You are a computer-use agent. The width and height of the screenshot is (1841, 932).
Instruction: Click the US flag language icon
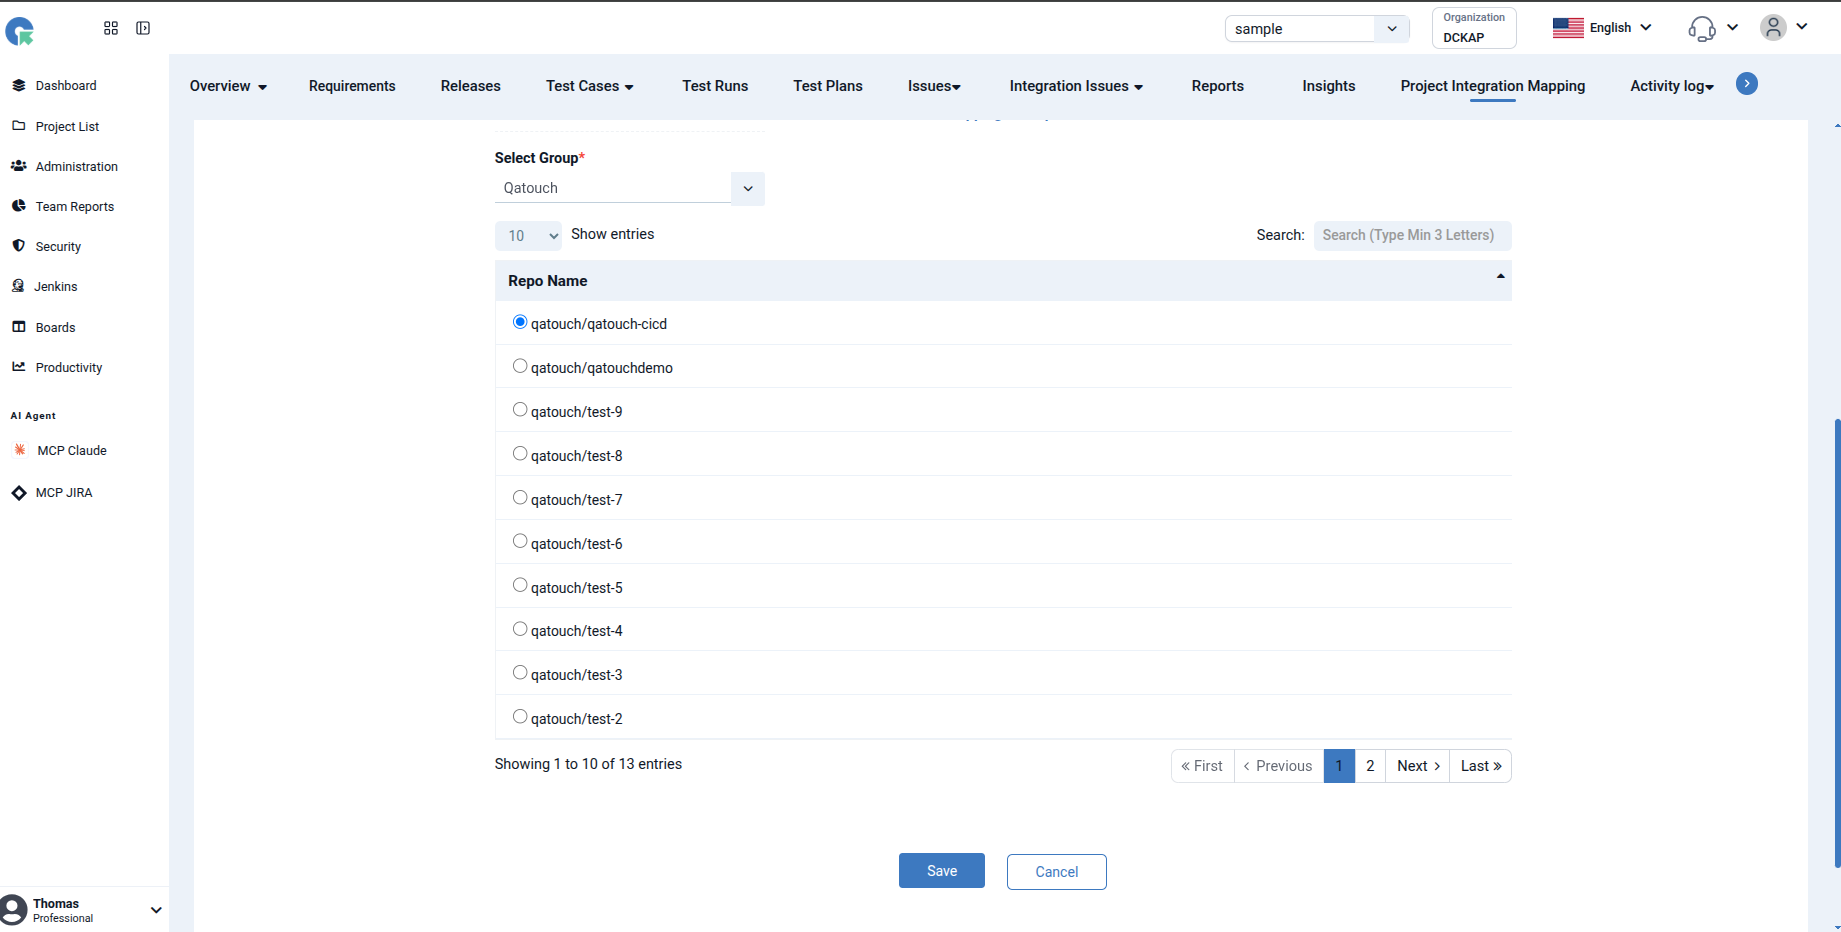point(1568,28)
